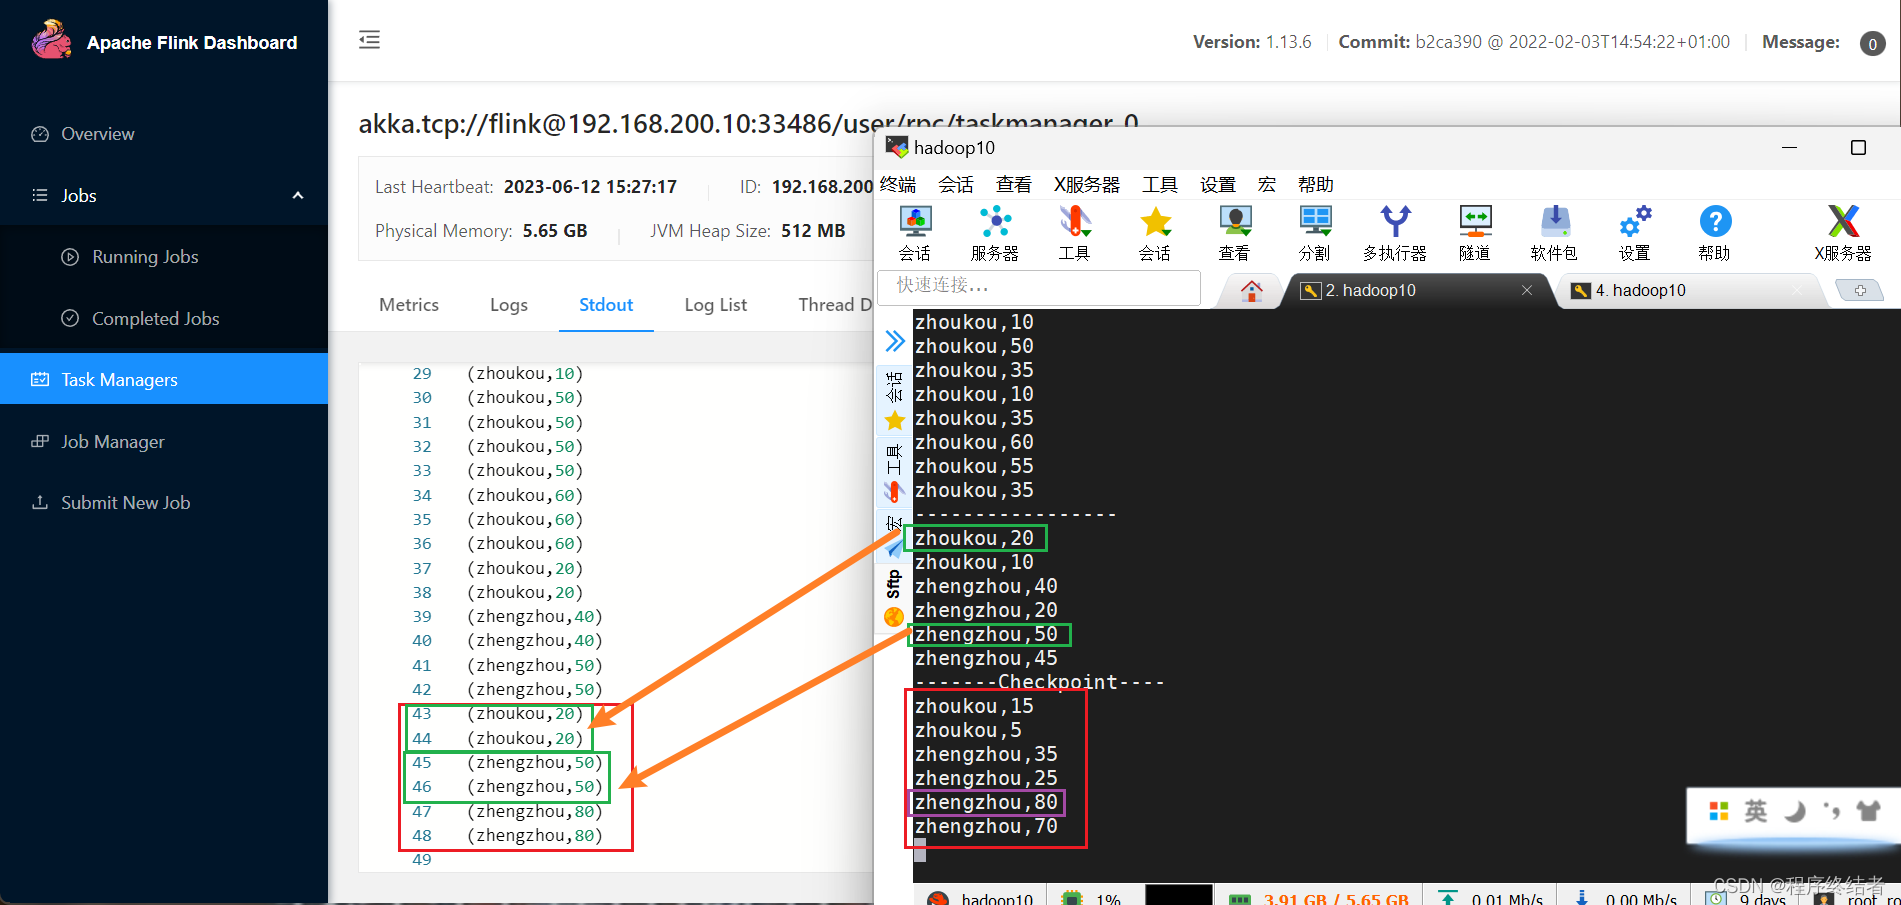1901x905 pixels.
Task: Collapse the sidebar with the menu fold icon
Action: click(369, 40)
